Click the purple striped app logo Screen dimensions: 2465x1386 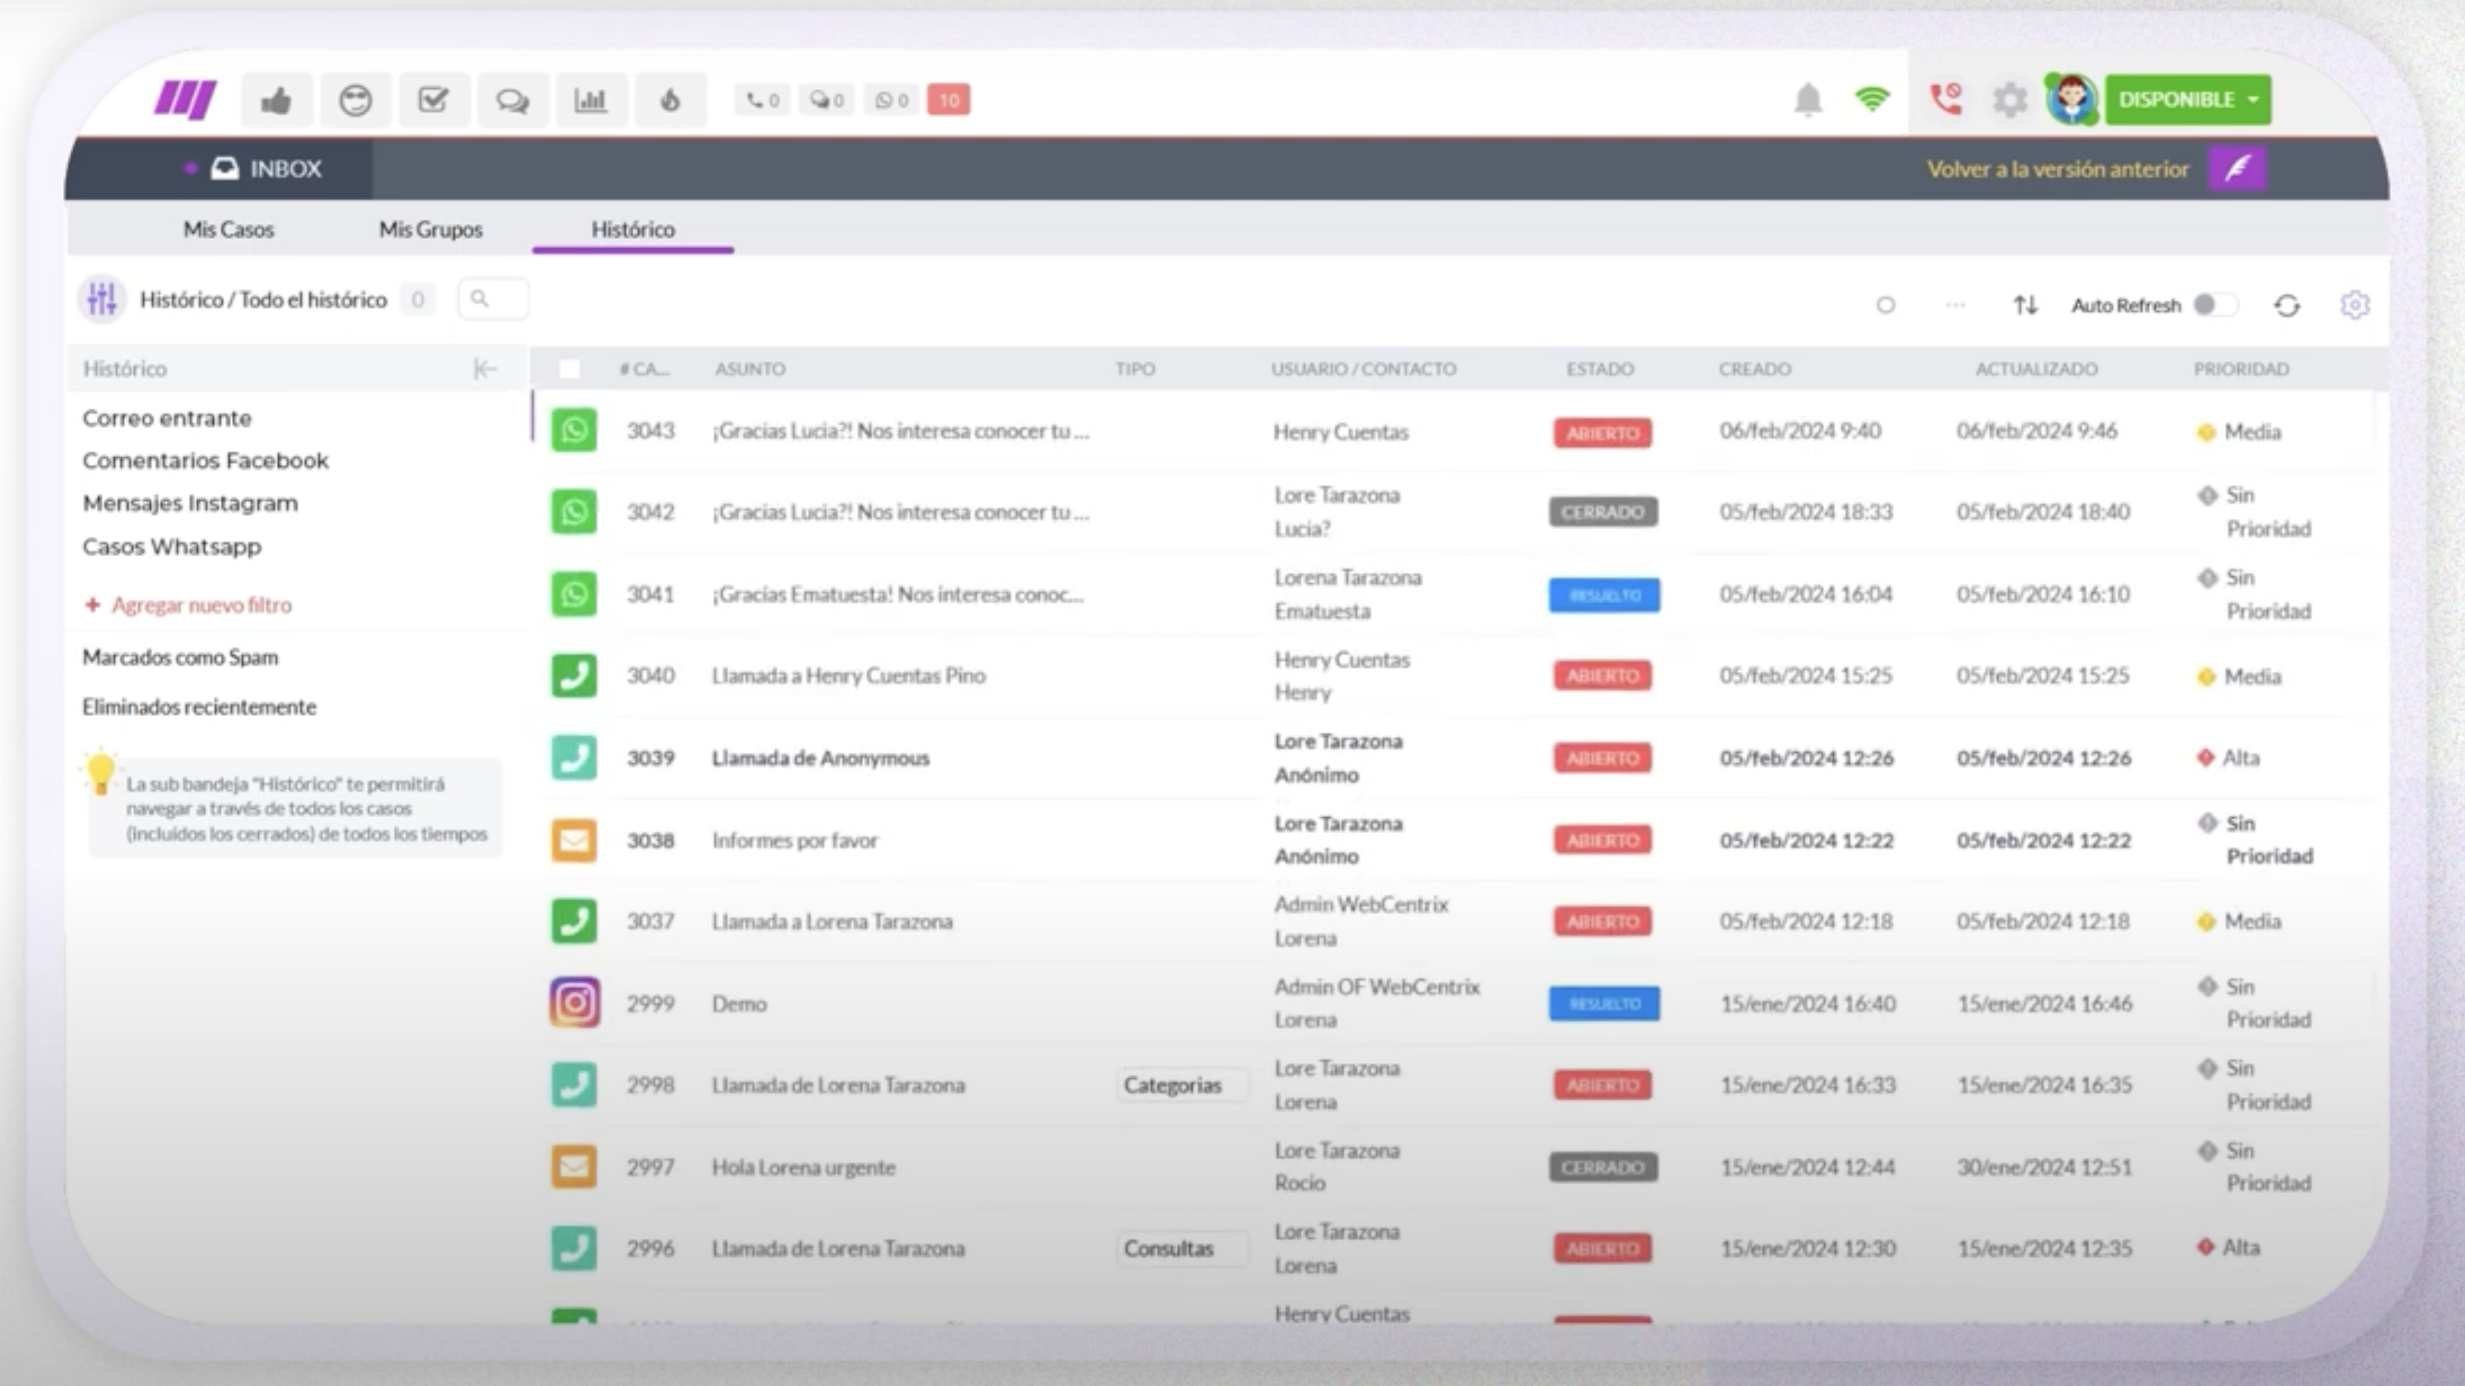(x=185, y=100)
